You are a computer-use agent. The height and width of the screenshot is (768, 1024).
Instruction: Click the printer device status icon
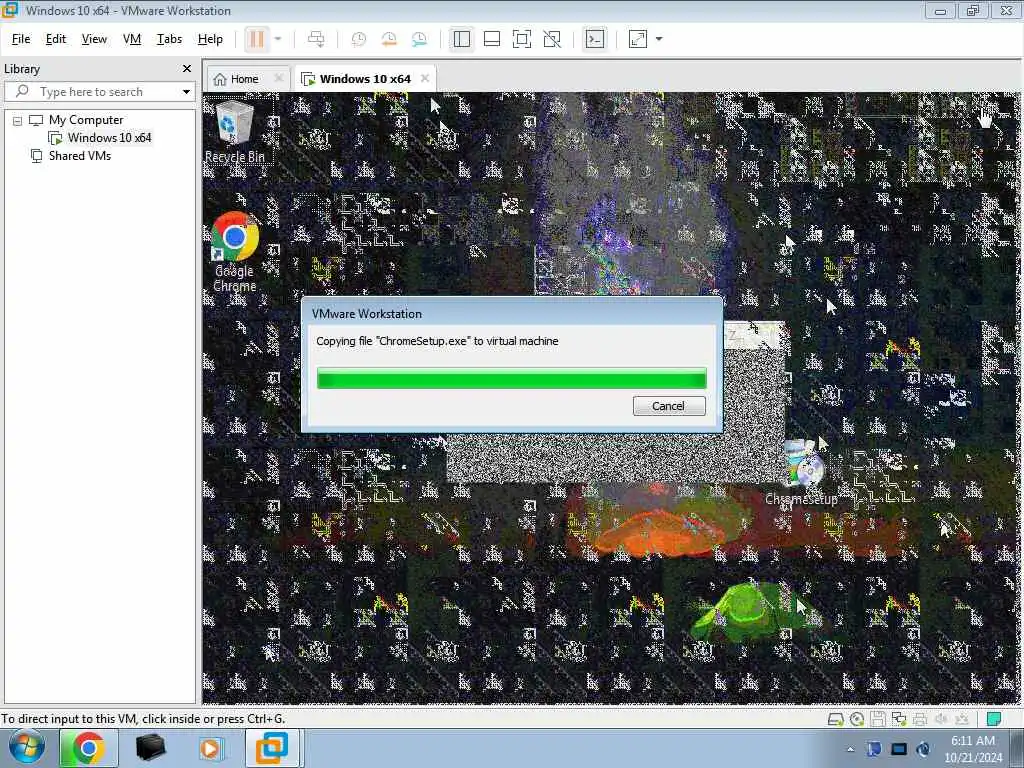[920, 719]
